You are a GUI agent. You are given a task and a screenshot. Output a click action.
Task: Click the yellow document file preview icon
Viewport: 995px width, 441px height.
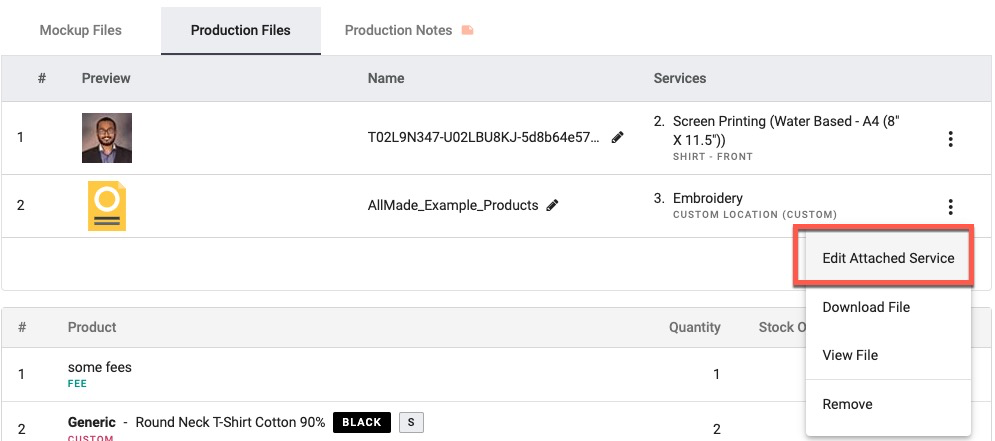107,206
